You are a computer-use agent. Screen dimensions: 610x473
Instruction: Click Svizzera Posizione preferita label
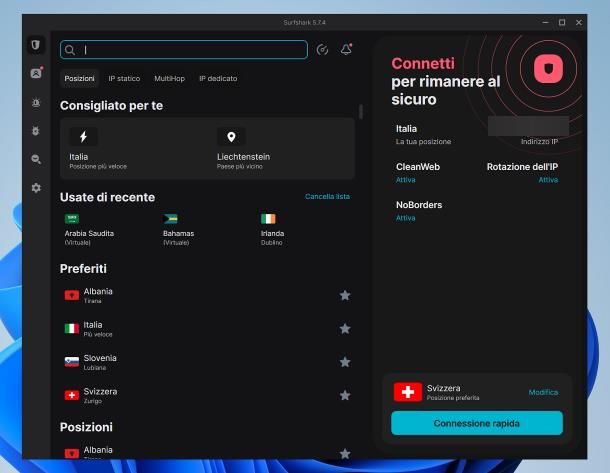(x=453, y=392)
